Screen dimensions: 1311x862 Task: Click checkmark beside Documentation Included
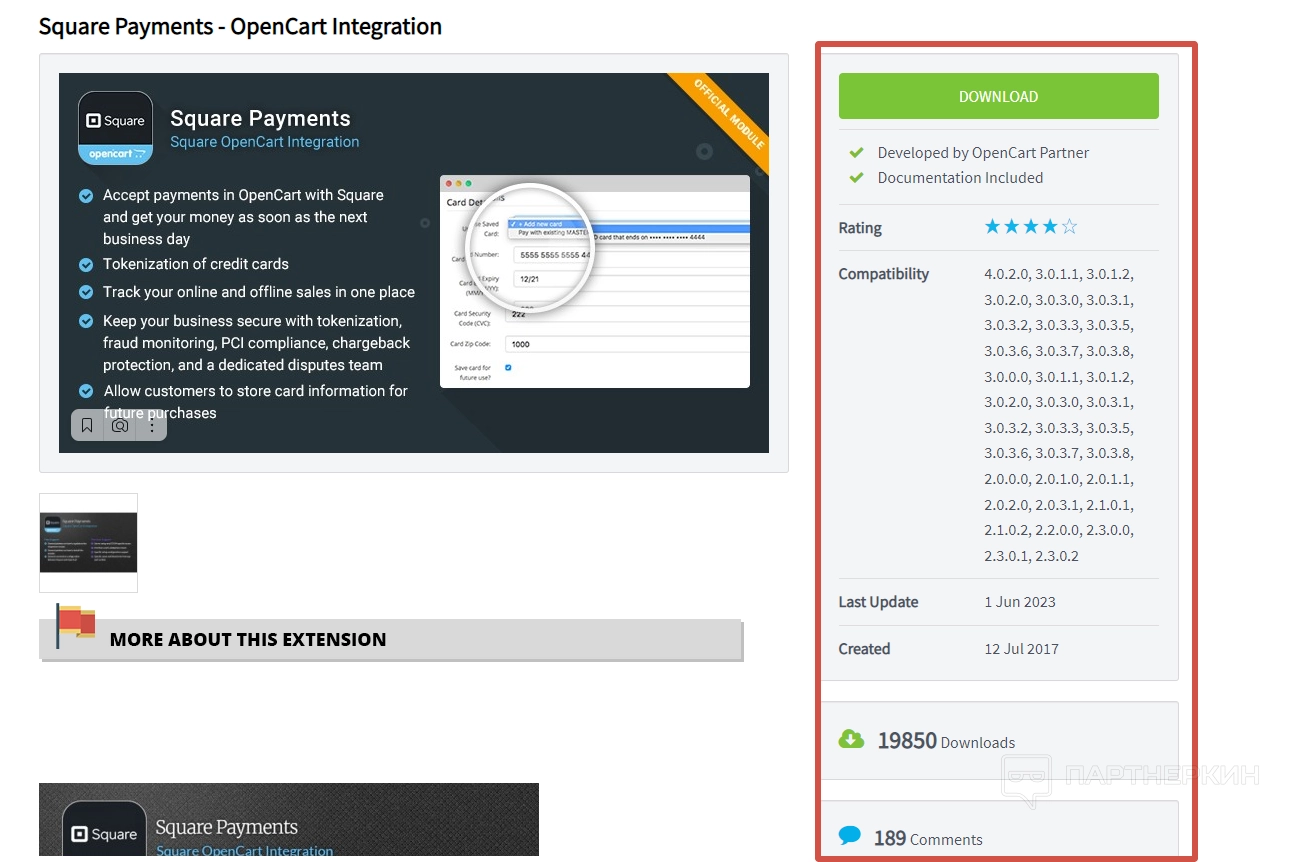click(856, 177)
